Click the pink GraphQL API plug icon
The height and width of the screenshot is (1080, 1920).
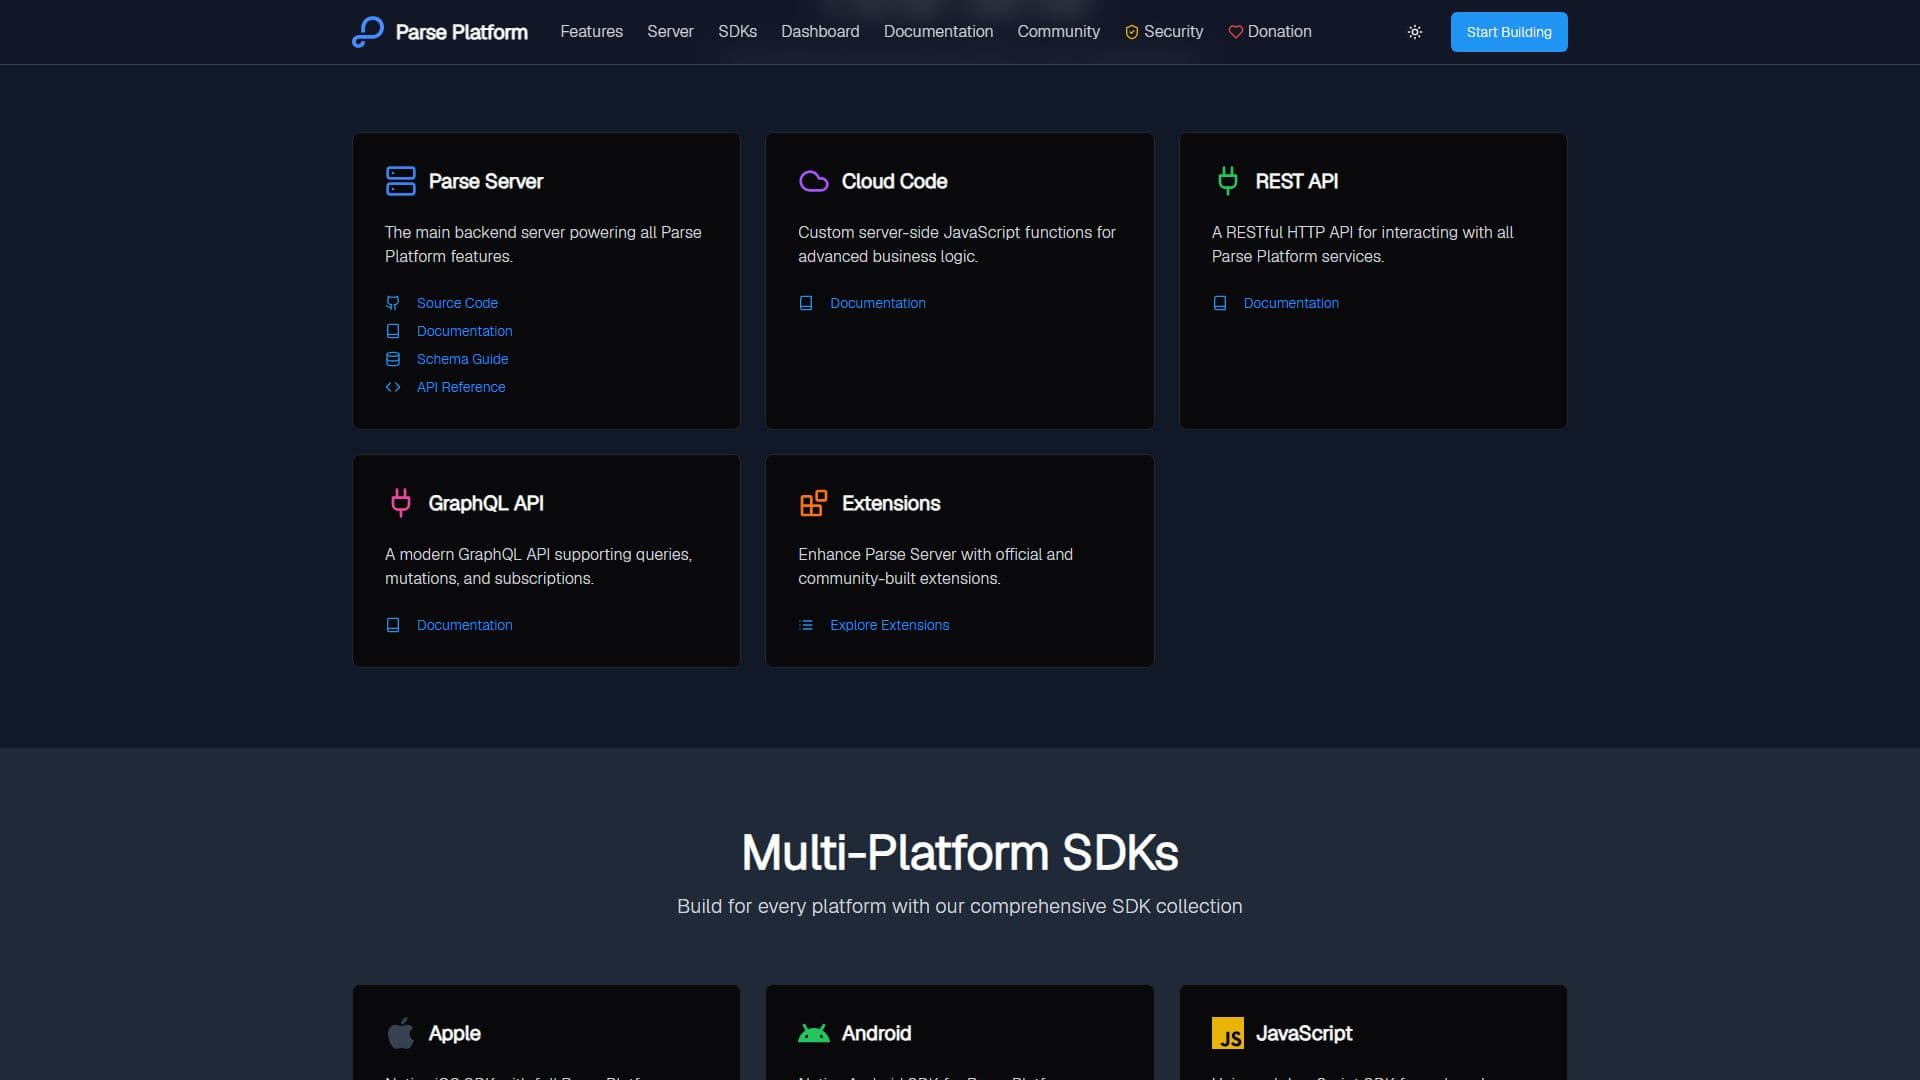pos(401,503)
